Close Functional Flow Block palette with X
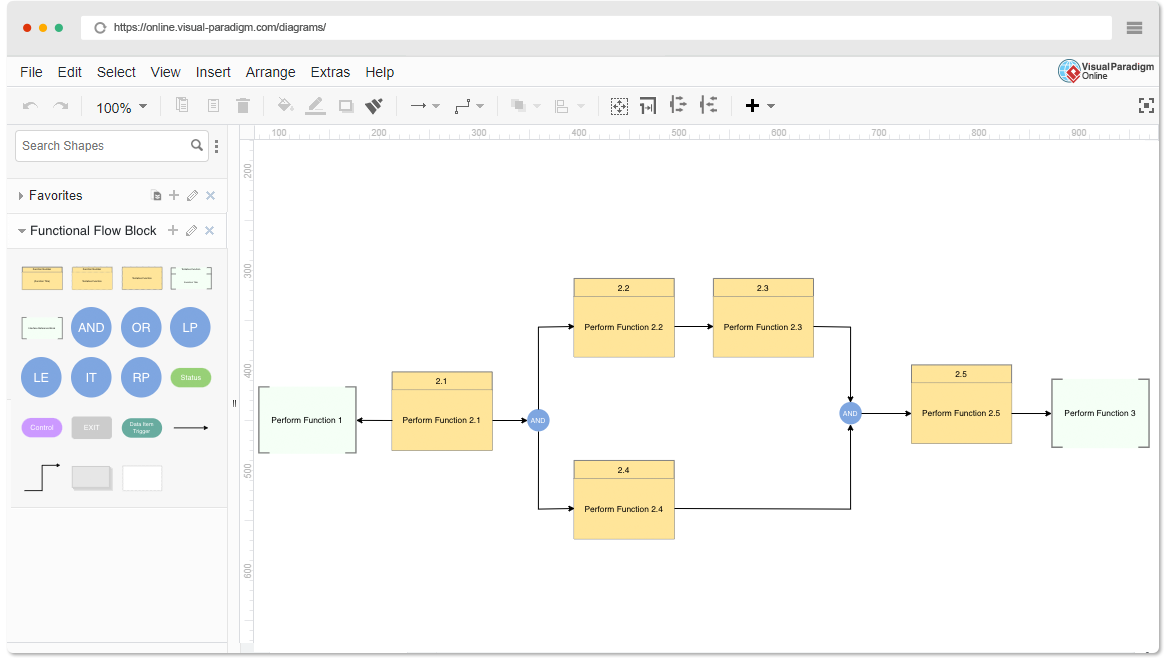The width and height of the screenshot is (1170, 665). 210,231
